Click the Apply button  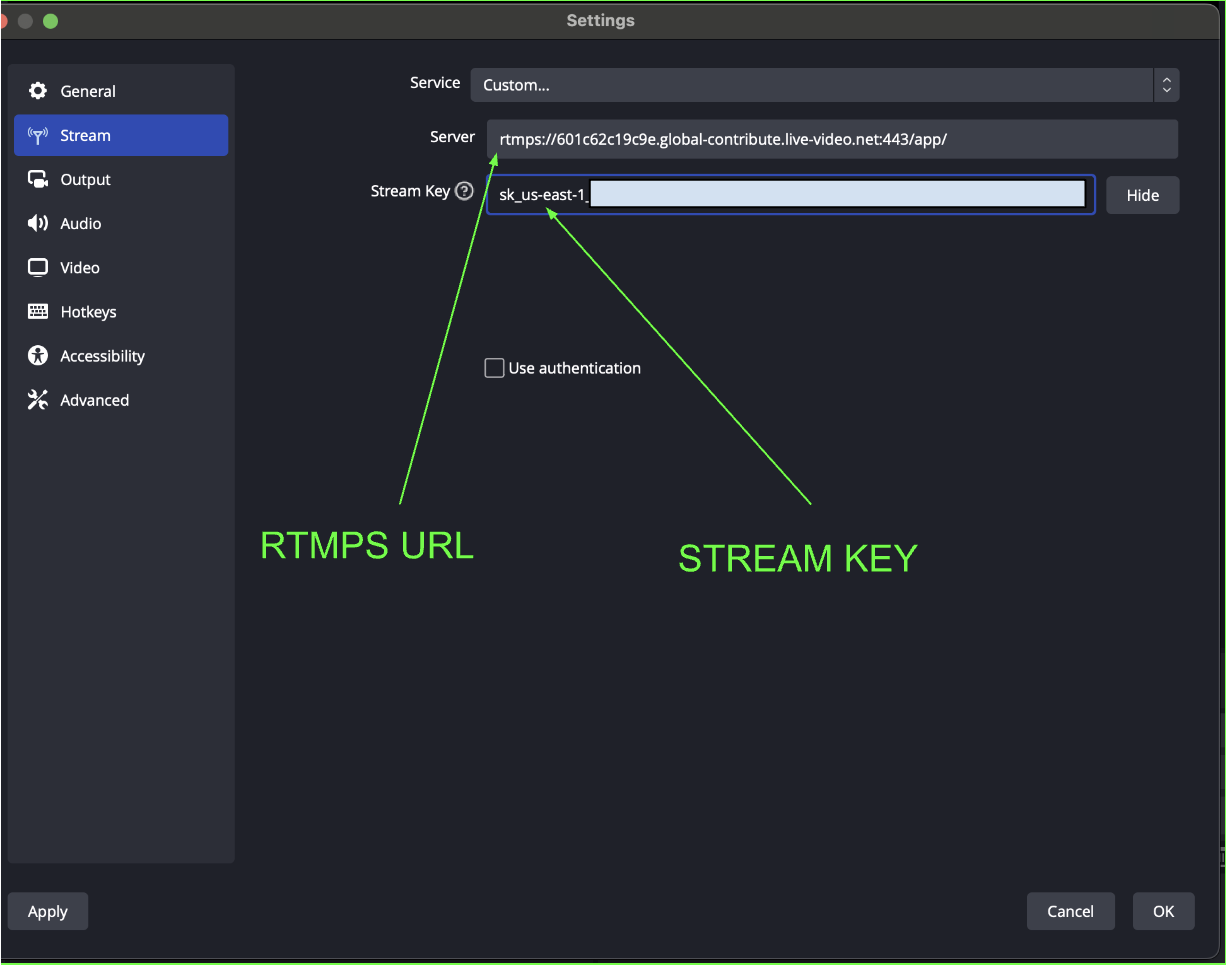point(48,911)
